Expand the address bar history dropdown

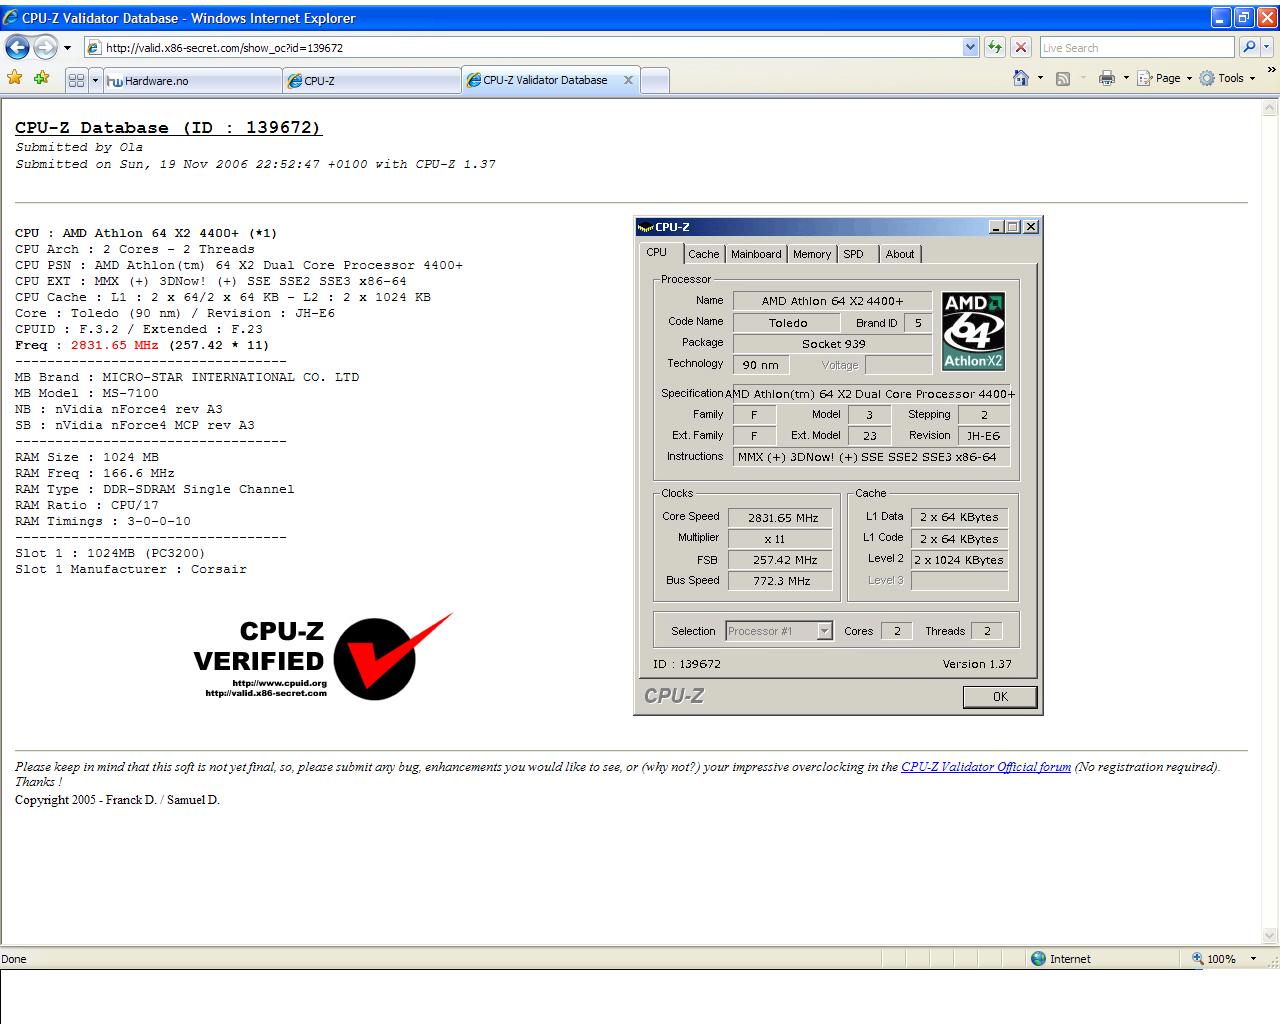tap(970, 47)
